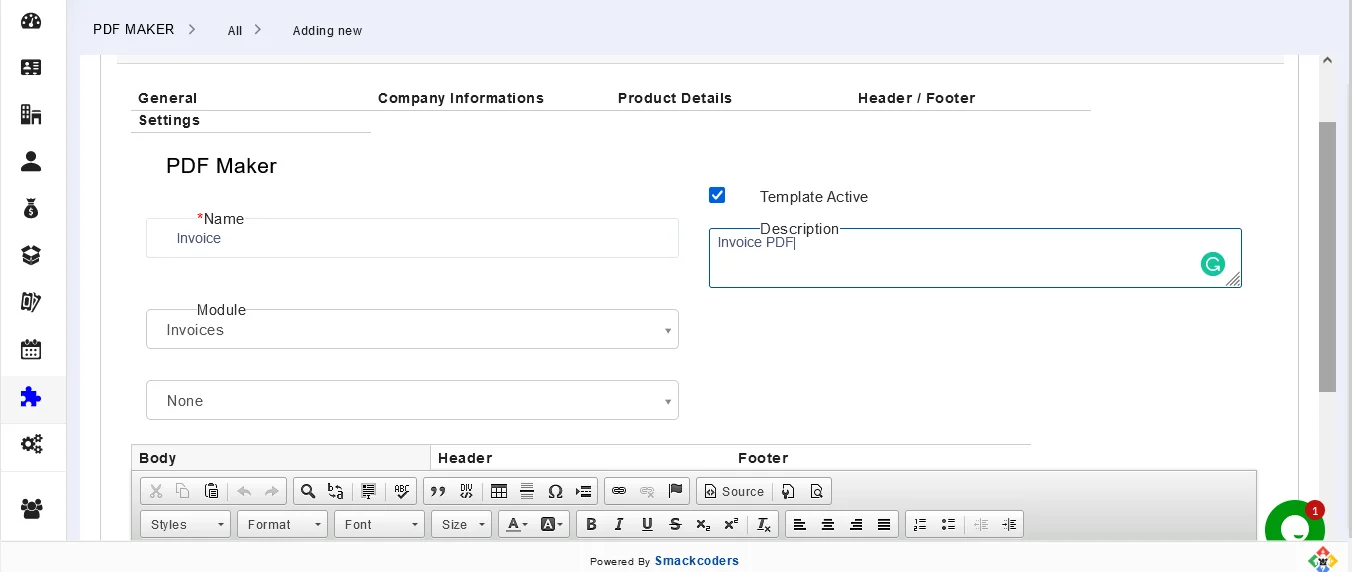Open the Module dropdown showing Invoices

(x=412, y=330)
